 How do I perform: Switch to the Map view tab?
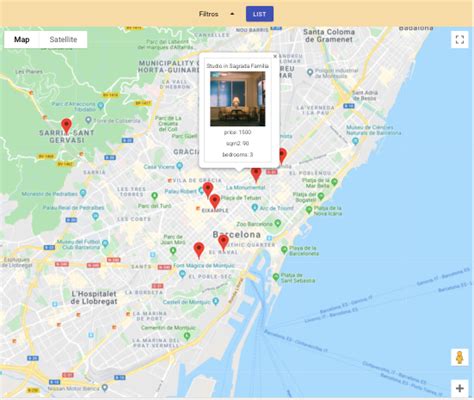click(x=22, y=40)
